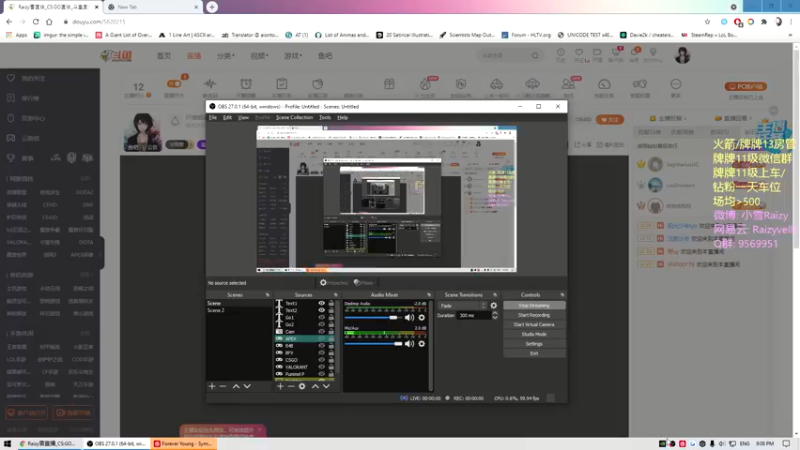This screenshot has width=800, height=450.
Task: Toggle the lock on the B4B source
Action: (331, 345)
